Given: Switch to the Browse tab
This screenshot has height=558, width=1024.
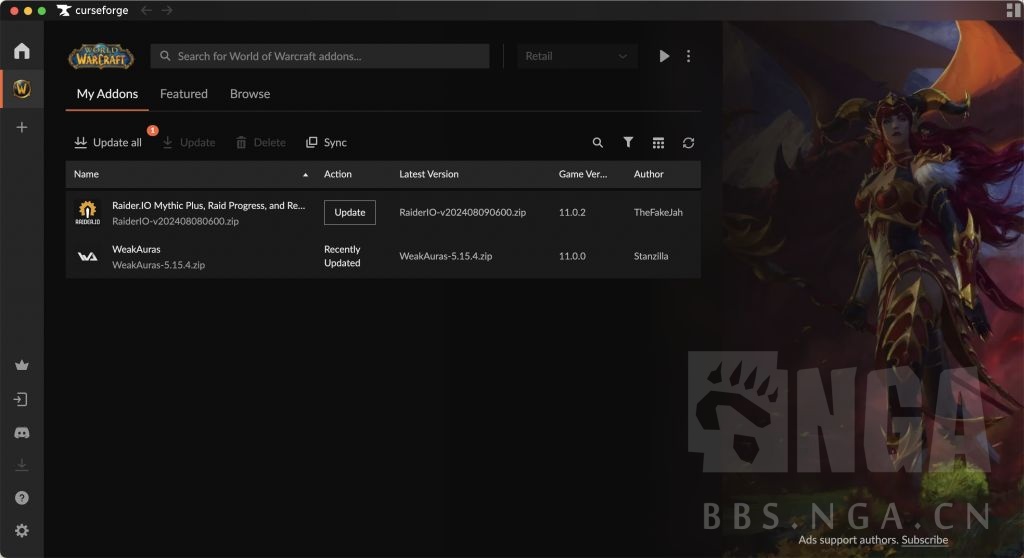Looking at the screenshot, I should (250, 94).
